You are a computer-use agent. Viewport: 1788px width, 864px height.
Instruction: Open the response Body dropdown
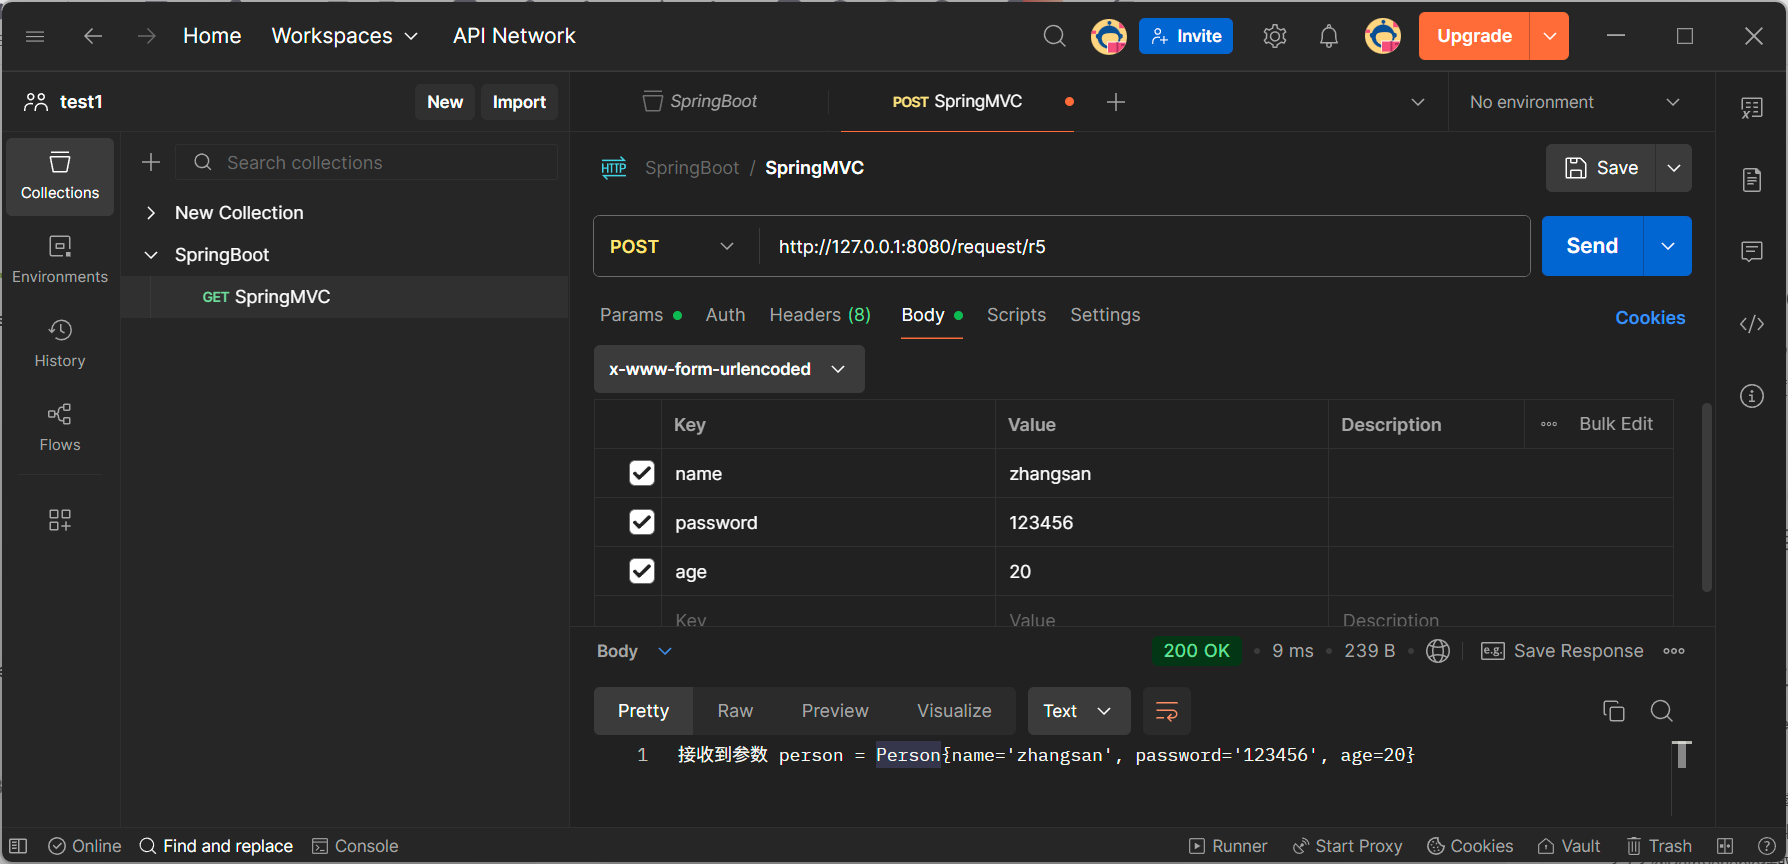[x=634, y=651]
